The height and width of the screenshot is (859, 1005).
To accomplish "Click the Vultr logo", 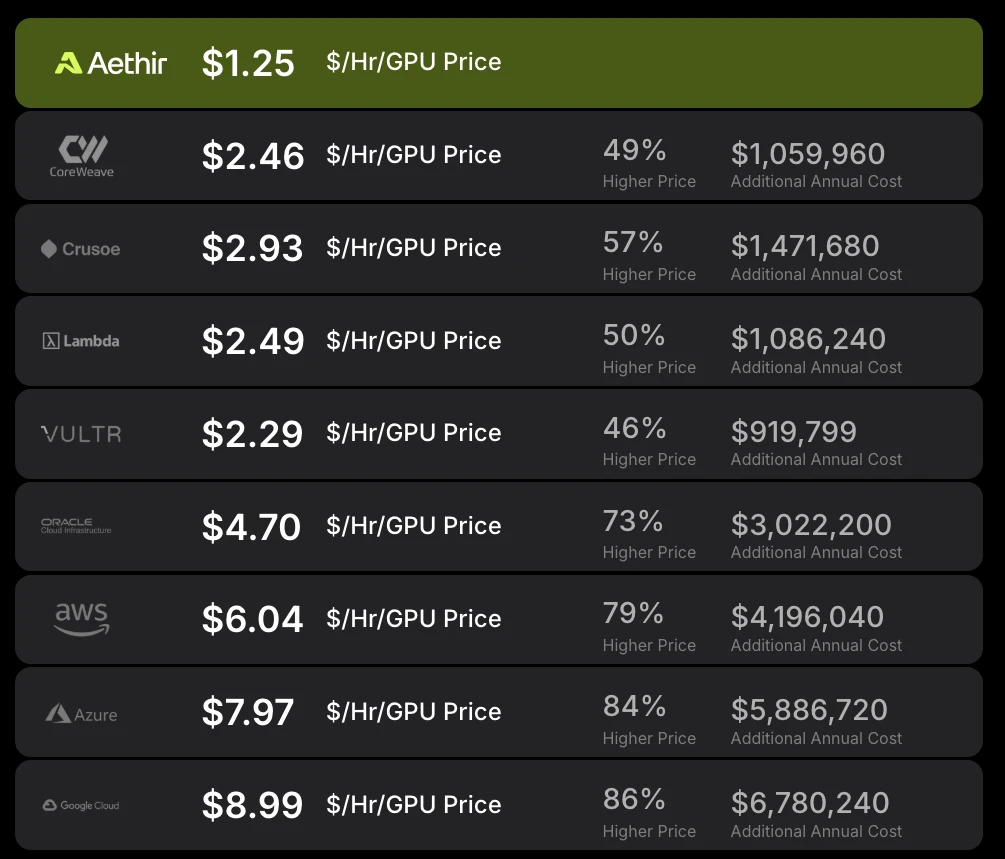I will [81, 434].
